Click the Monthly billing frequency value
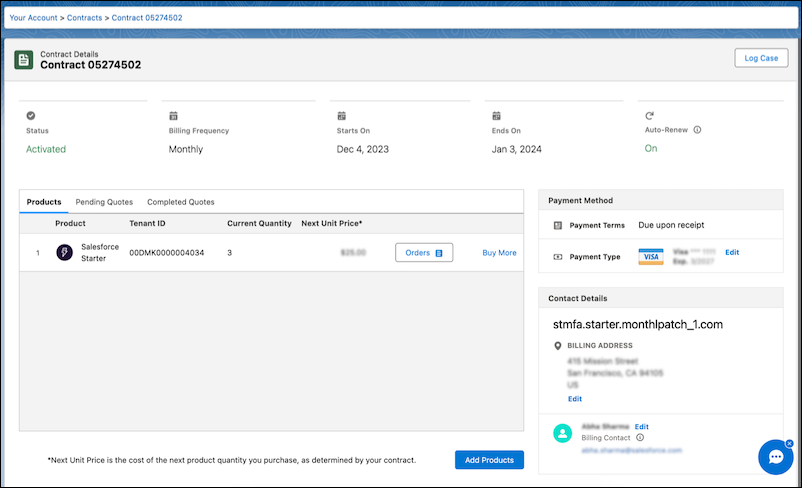This screenshot has height=488, width=802. [x=186, y=149]
